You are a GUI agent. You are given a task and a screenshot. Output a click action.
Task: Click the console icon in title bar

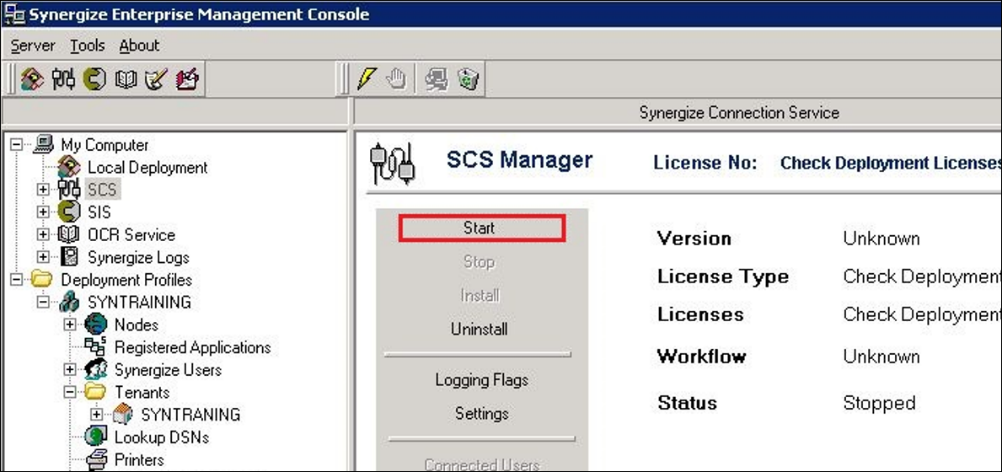(14, 13)
